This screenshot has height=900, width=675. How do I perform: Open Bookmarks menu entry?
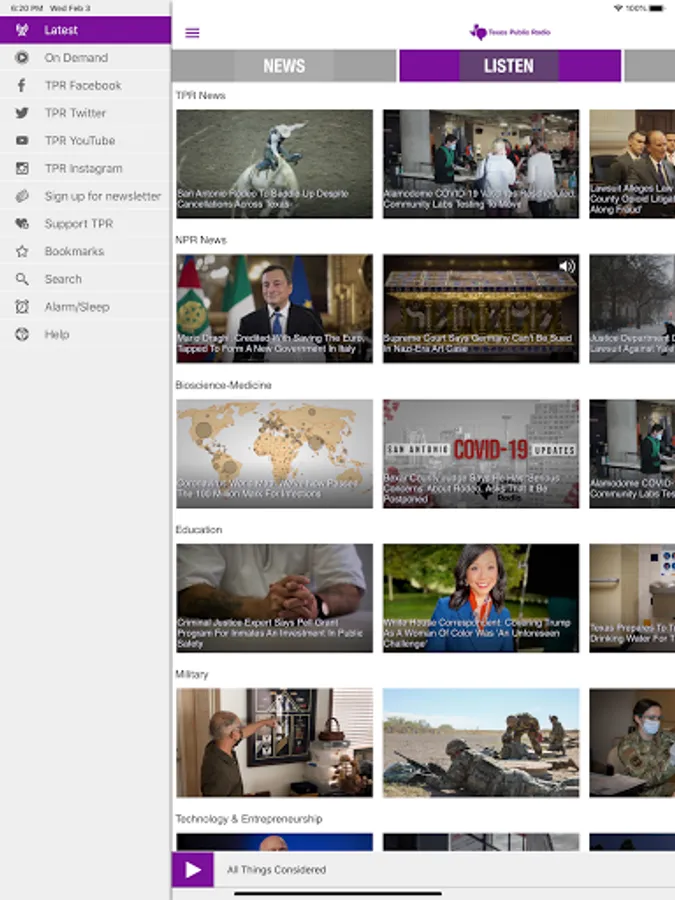86,251
